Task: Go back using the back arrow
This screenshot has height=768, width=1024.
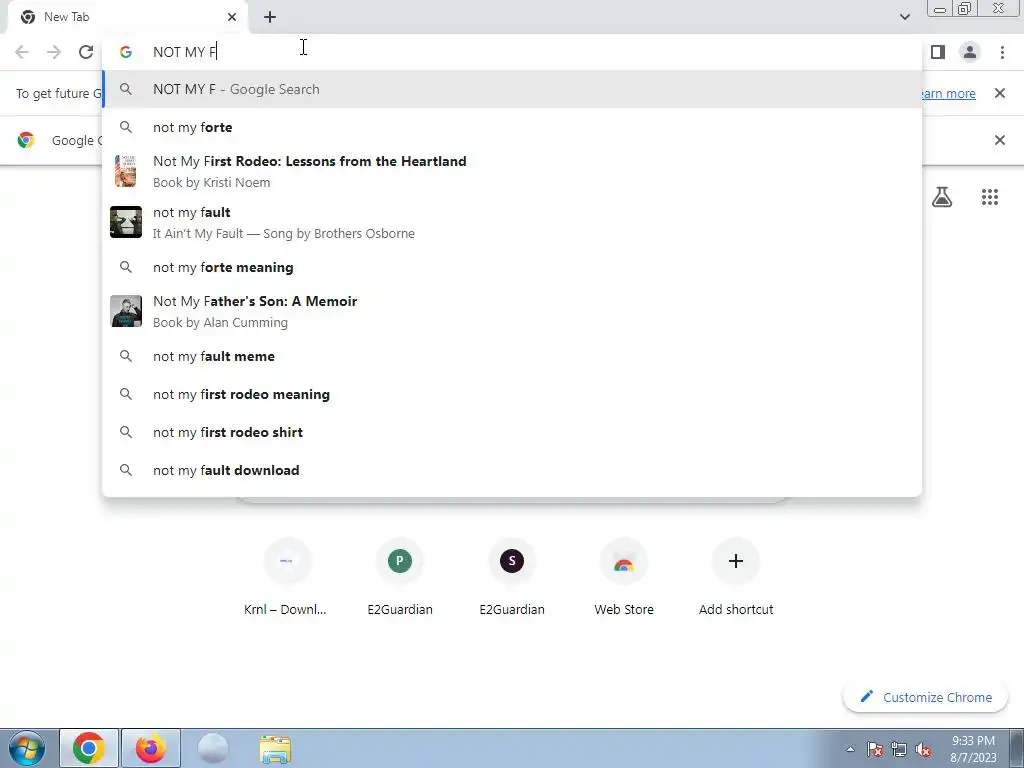Action: tap(22, 52)
